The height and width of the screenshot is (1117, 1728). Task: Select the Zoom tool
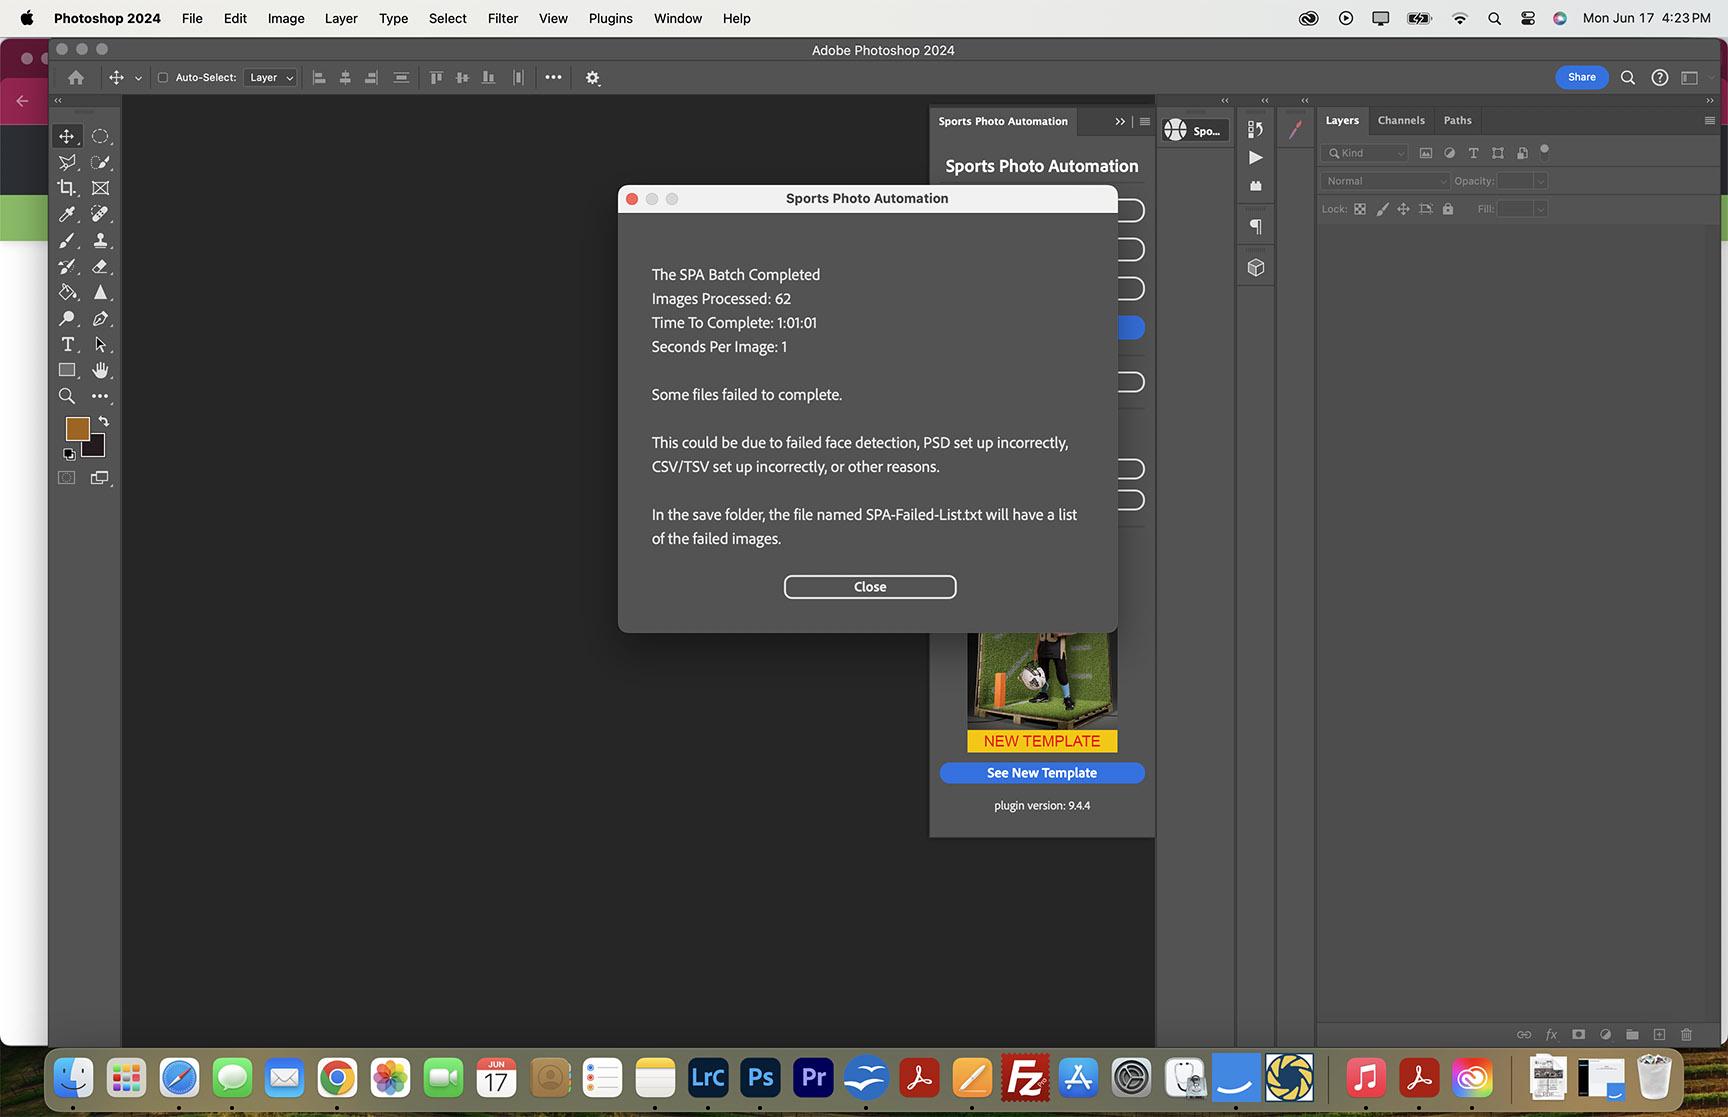point(67,396)
